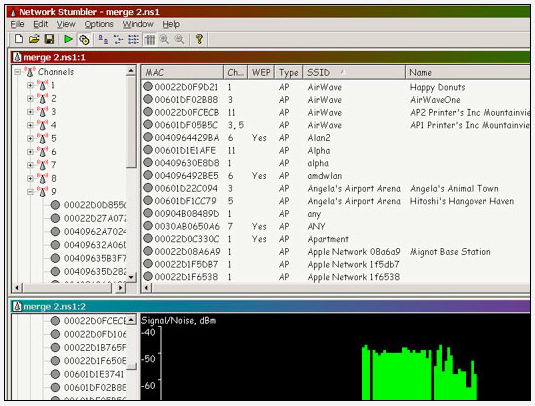Expand channel 8 in the tree
This screenshot has width=535, height=406.
30,178
